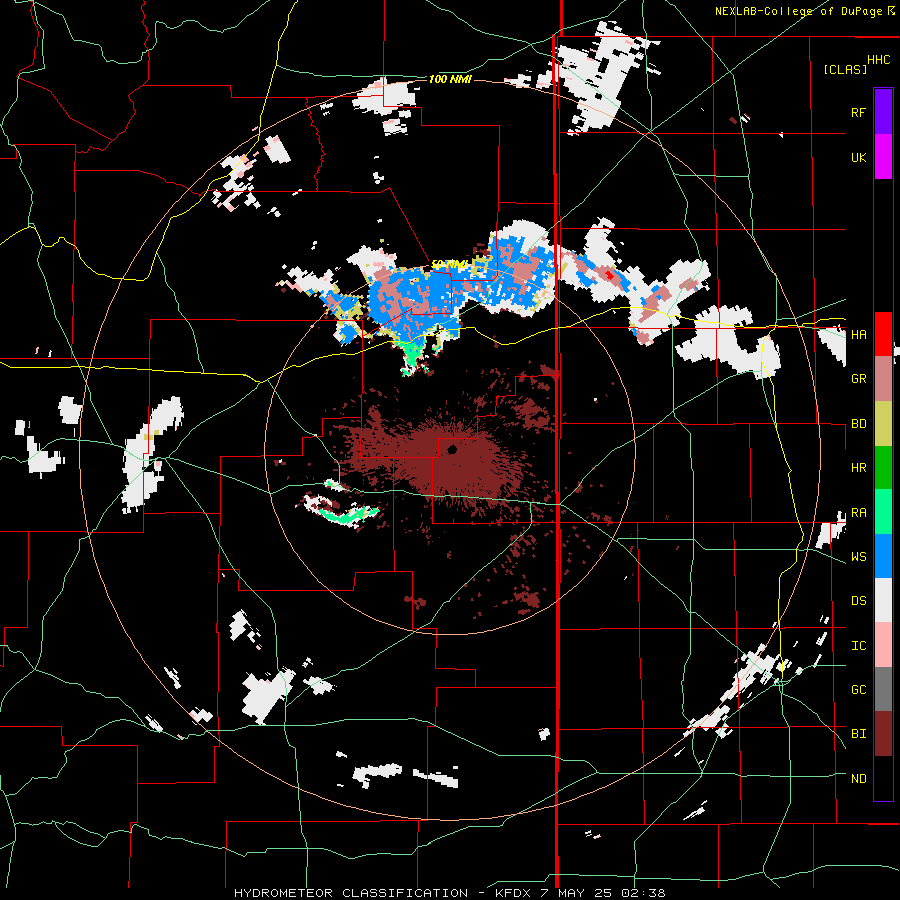Click the red hail pixel cluster
Screen dimensions: 900x900
(610, 276)
